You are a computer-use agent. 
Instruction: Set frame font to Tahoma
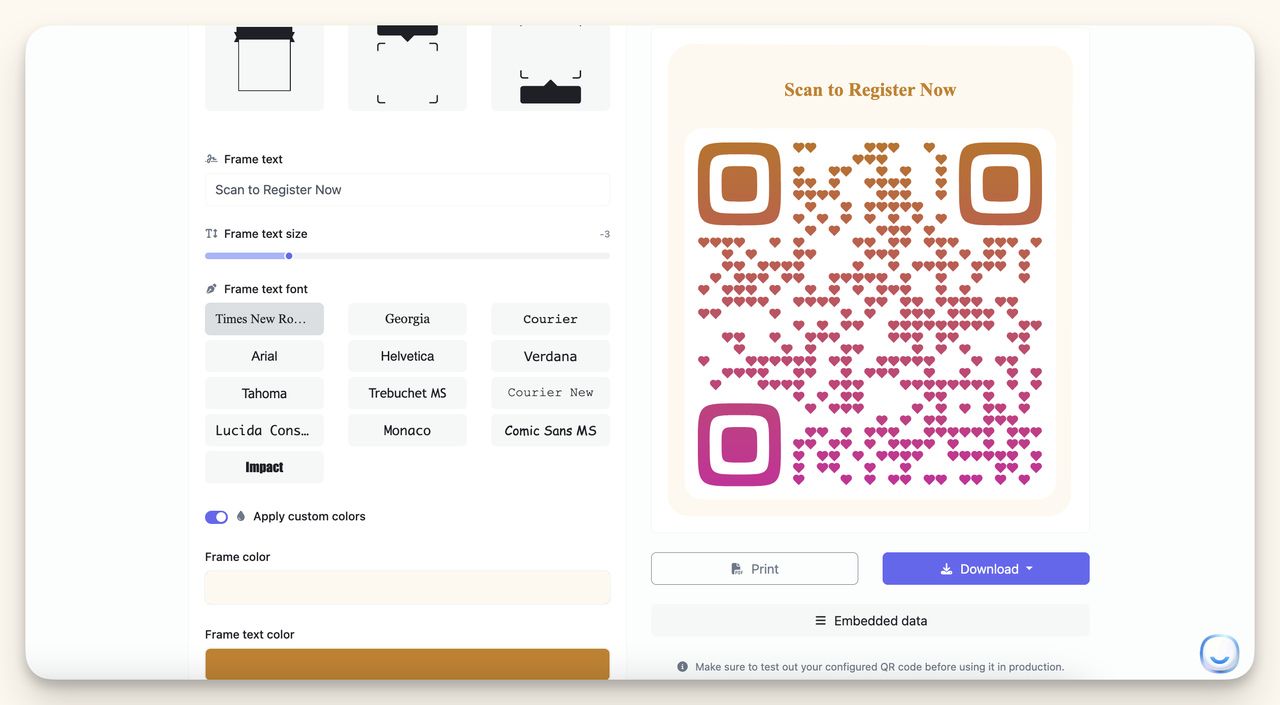pyautogui.click(x=264, y=393)
